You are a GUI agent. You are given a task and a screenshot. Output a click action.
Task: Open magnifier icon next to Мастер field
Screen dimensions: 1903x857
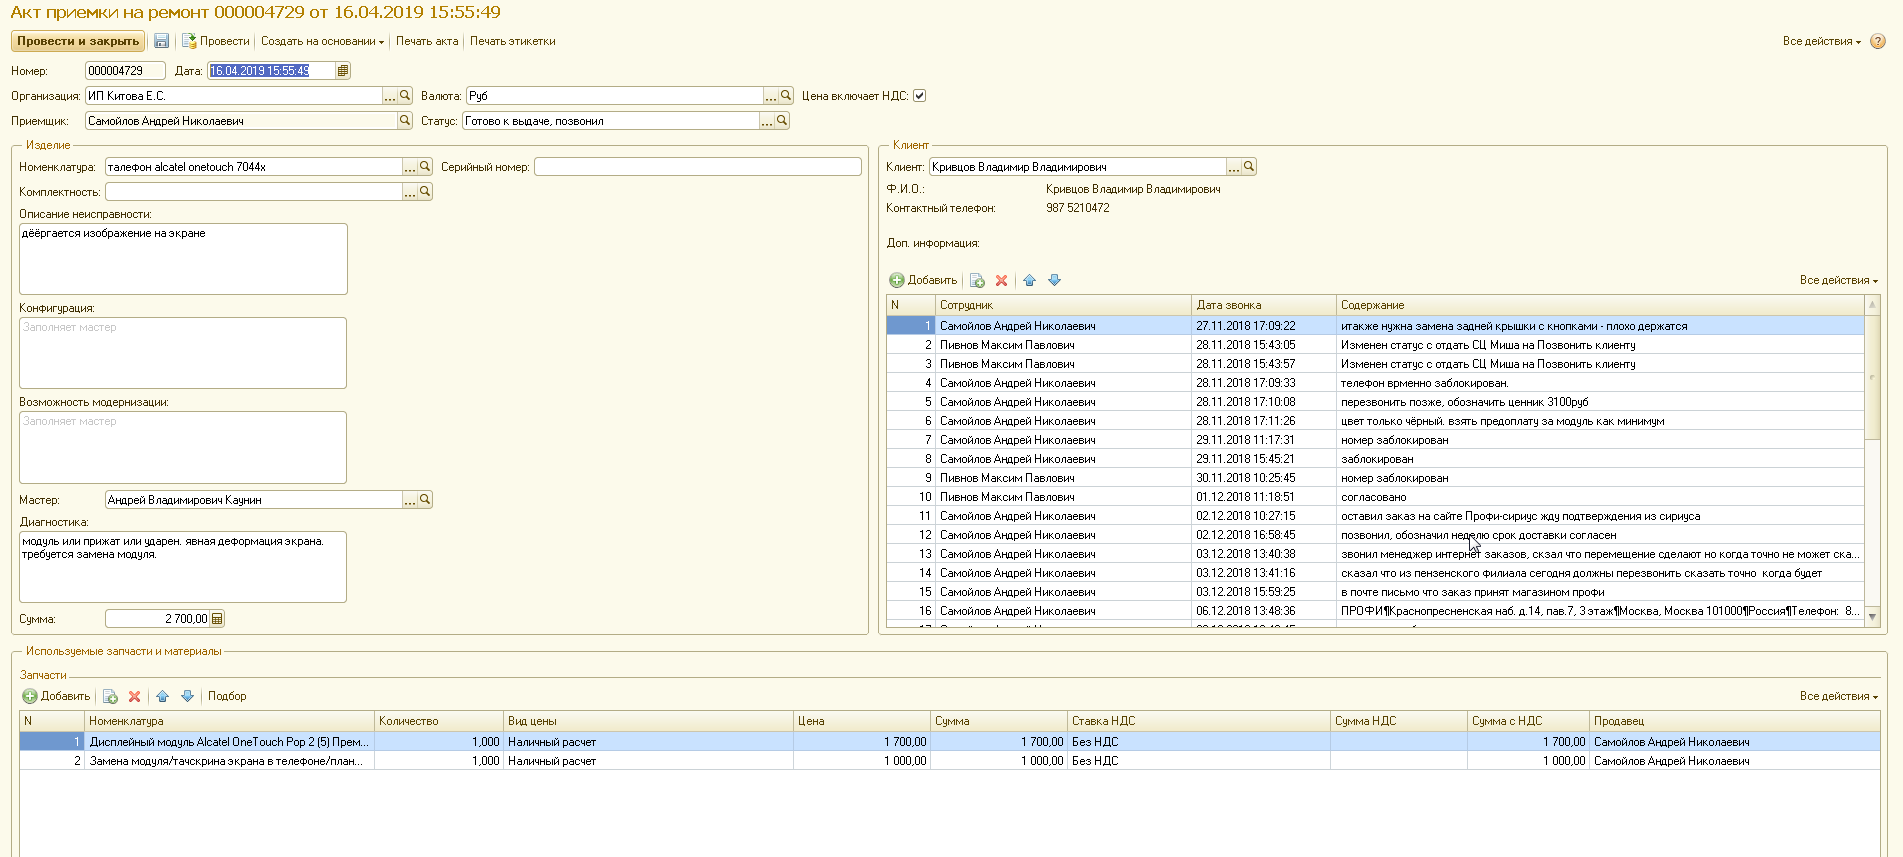425,500
